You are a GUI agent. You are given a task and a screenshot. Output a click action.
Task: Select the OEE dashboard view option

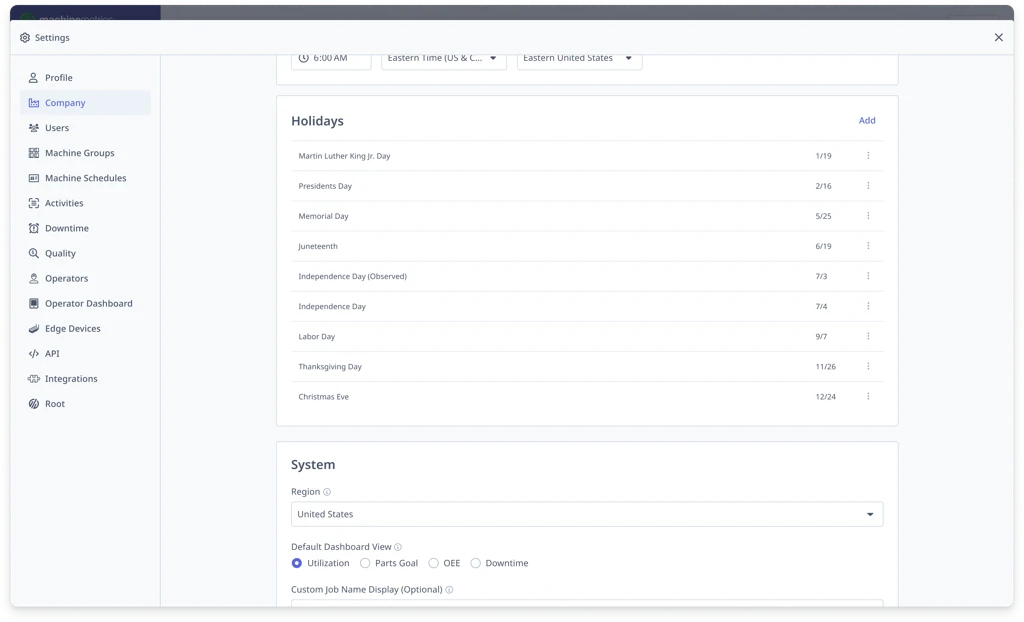click(x=433, y=563)
